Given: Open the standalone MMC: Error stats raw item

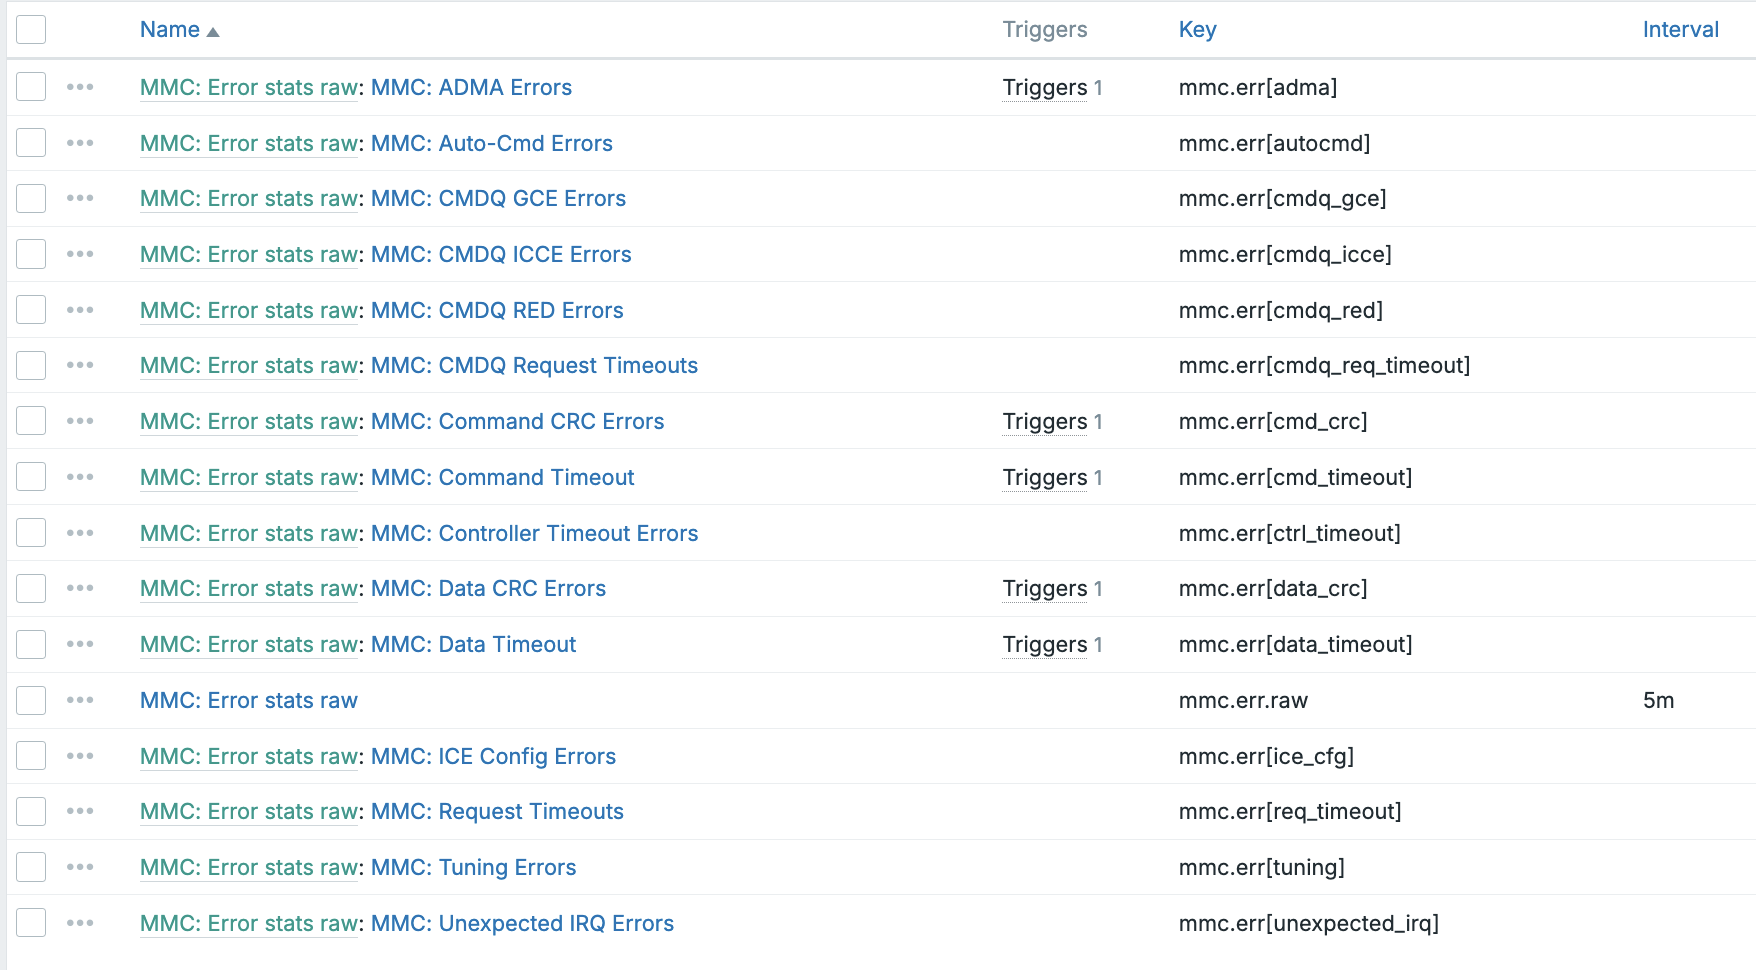Looking at the screenshot, I should 248,701.
